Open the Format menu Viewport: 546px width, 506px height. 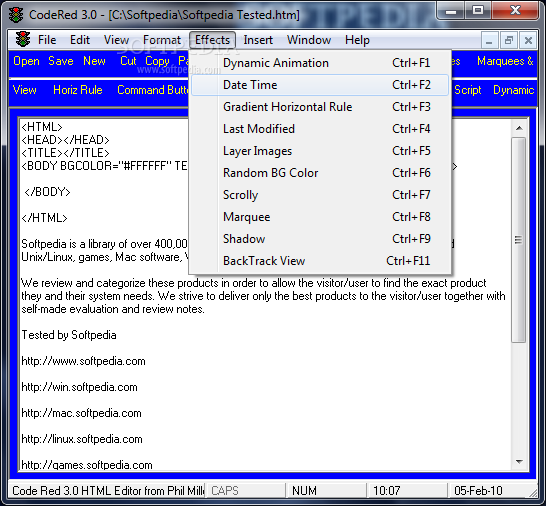[x=162, y=40]
